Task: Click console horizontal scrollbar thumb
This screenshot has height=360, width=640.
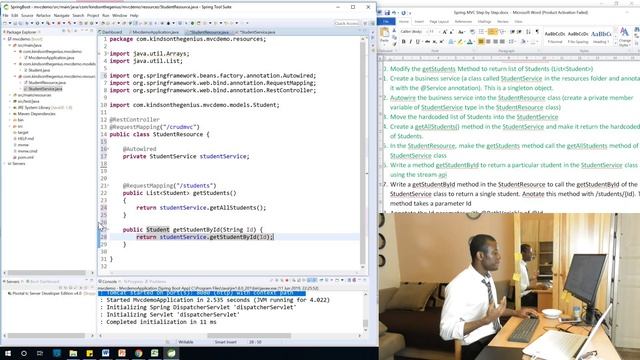Action: click(249, 336)
